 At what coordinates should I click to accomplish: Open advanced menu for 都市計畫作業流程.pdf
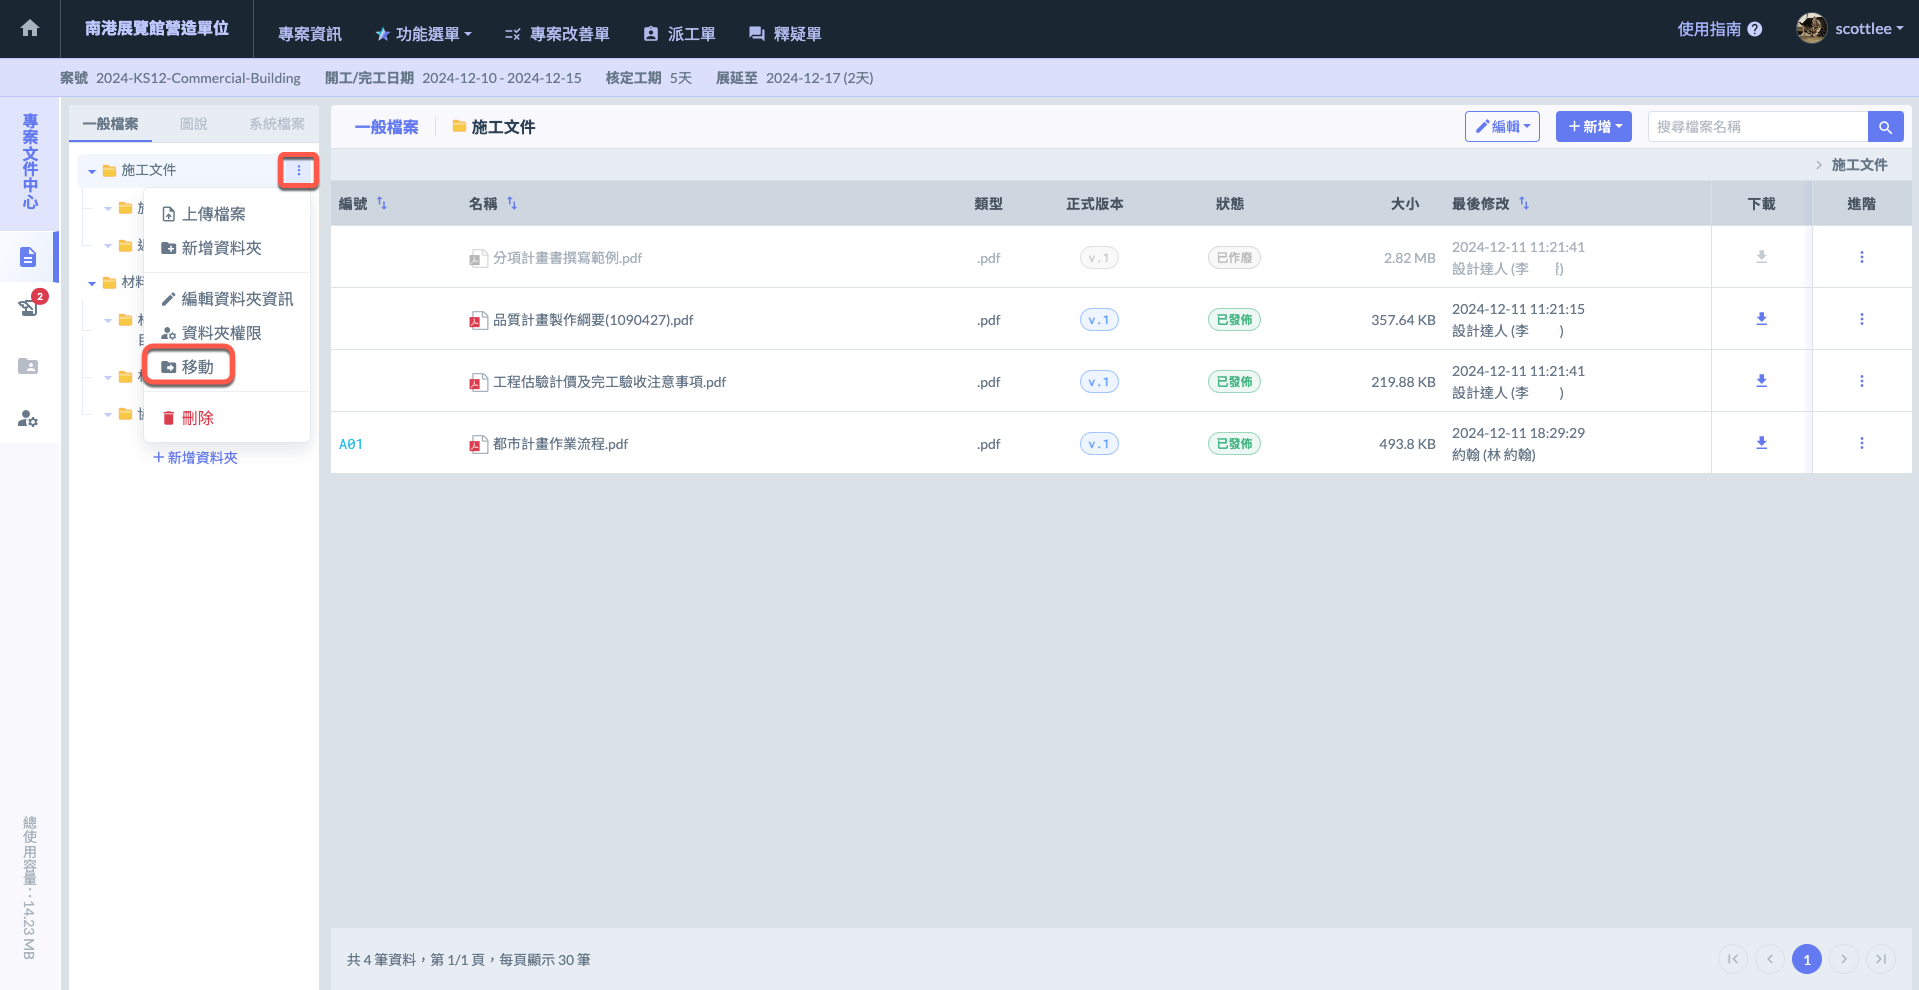1861,443
